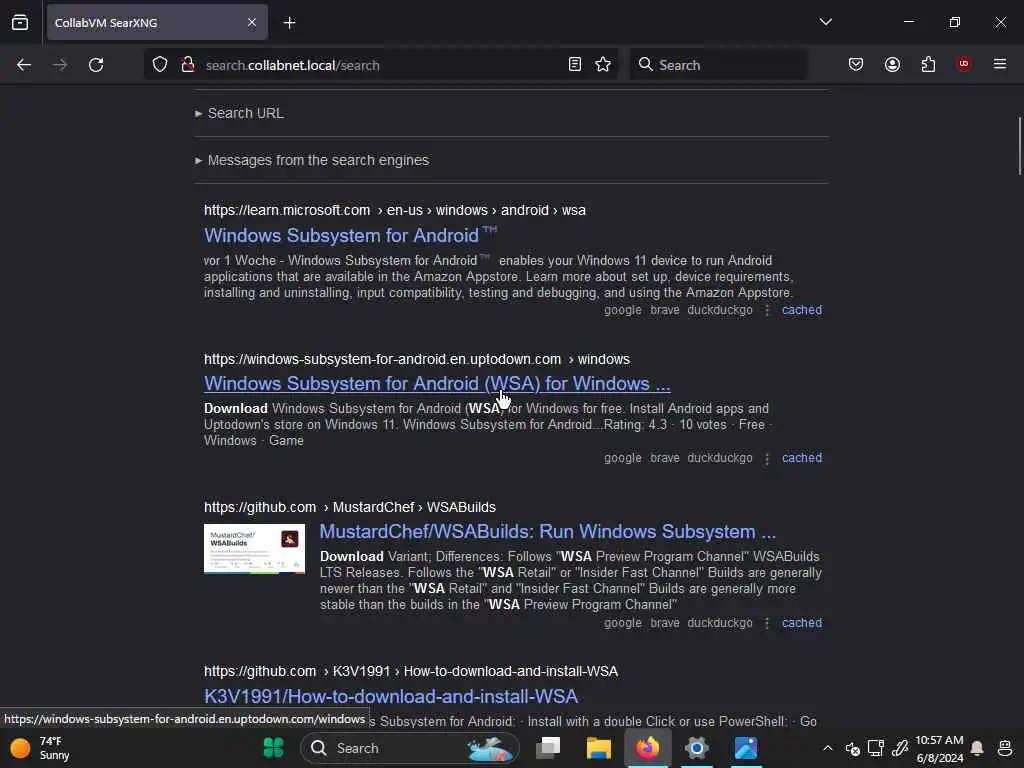Screen dimensions: 1024x768
Task: Toggle reader view icon
Action: [575, 64]
